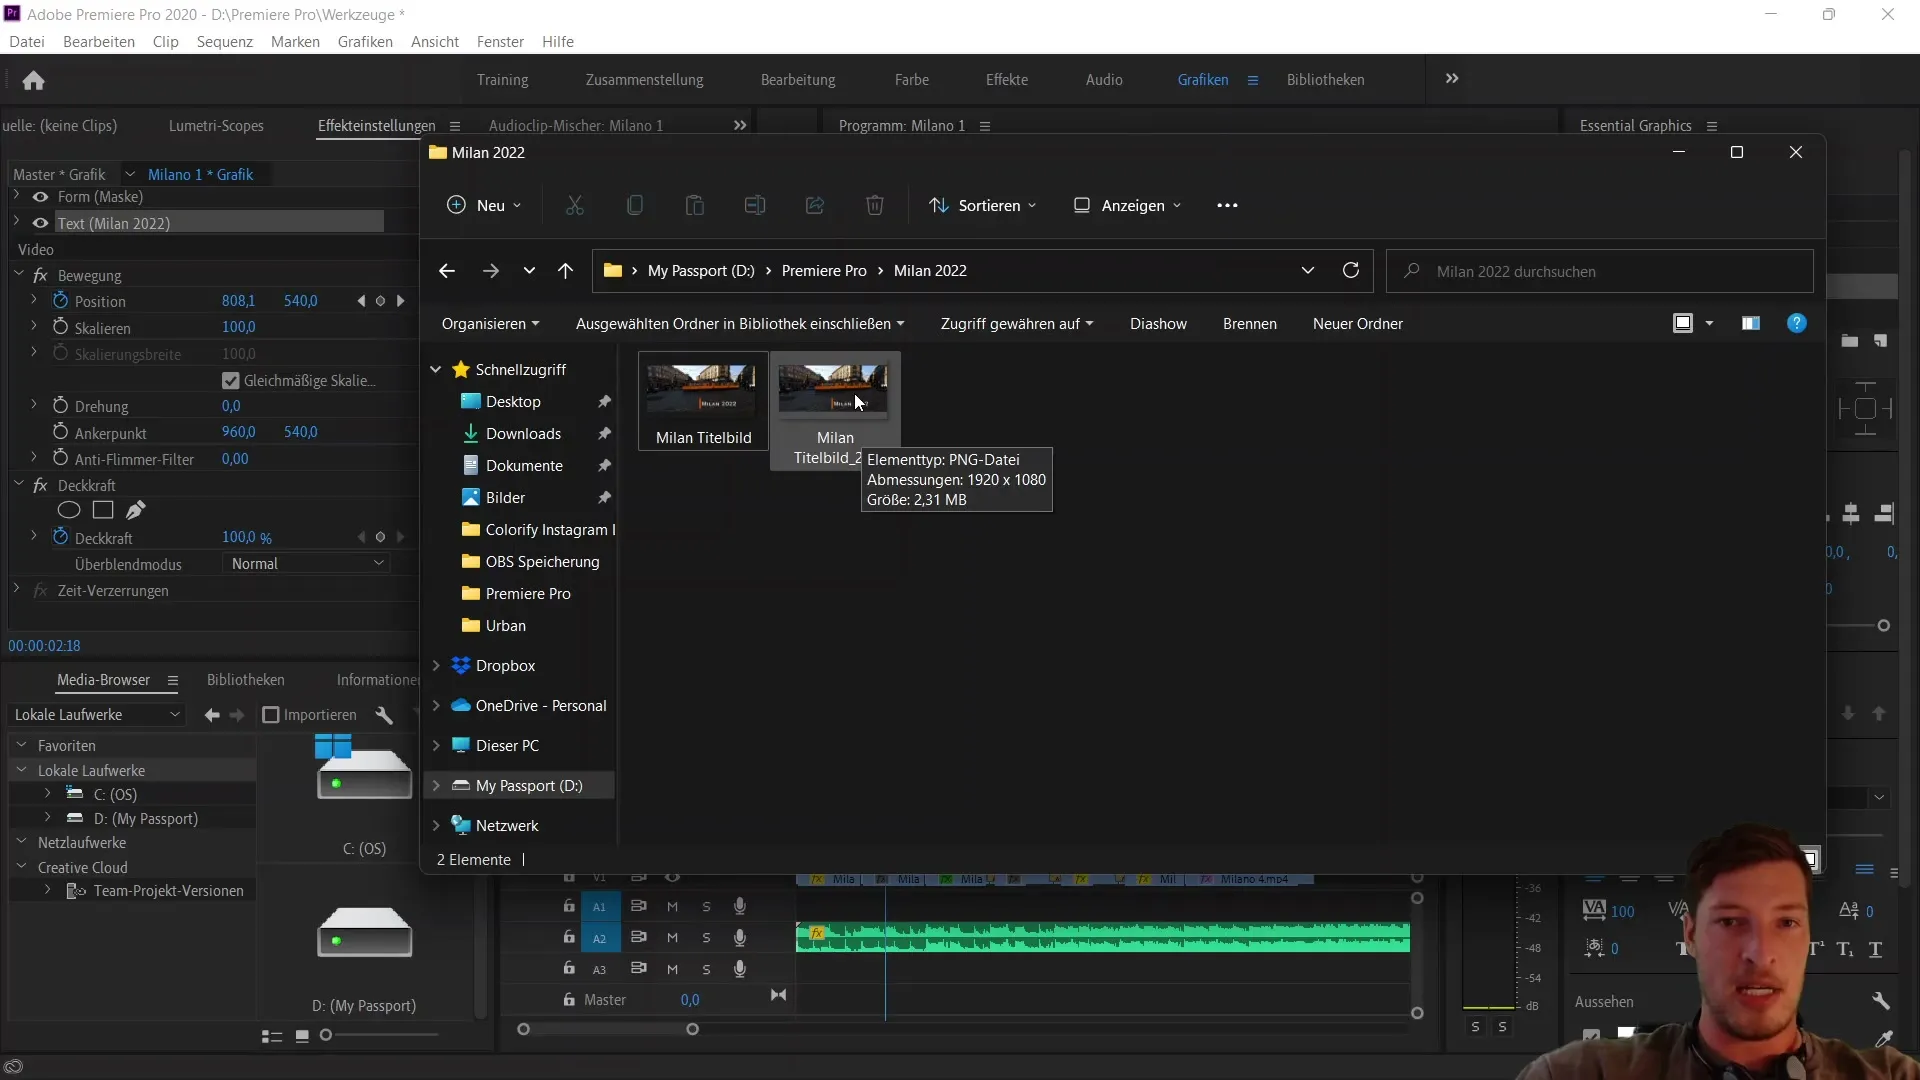Open the Explorer more options ellipsis
Viewport: 1920px width, 1080px height.
pos(1227,205)
